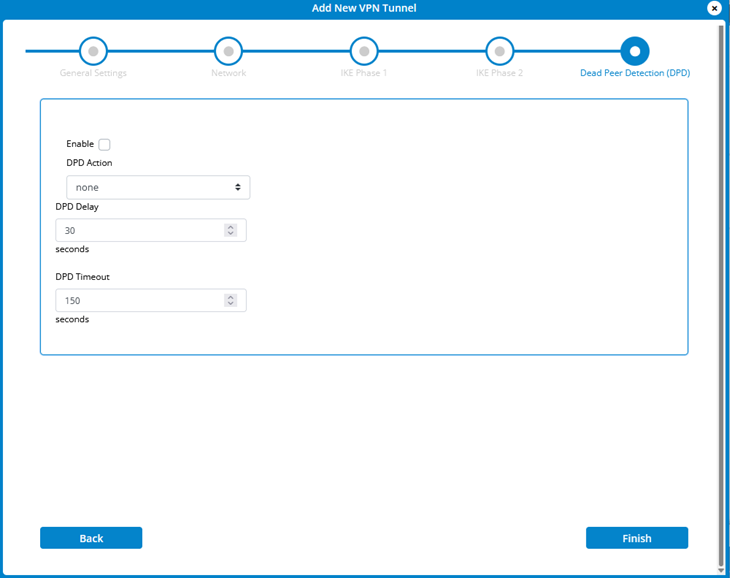732x578 pixels.
Task: Enable the DPD checkbox
Action: 104,145
